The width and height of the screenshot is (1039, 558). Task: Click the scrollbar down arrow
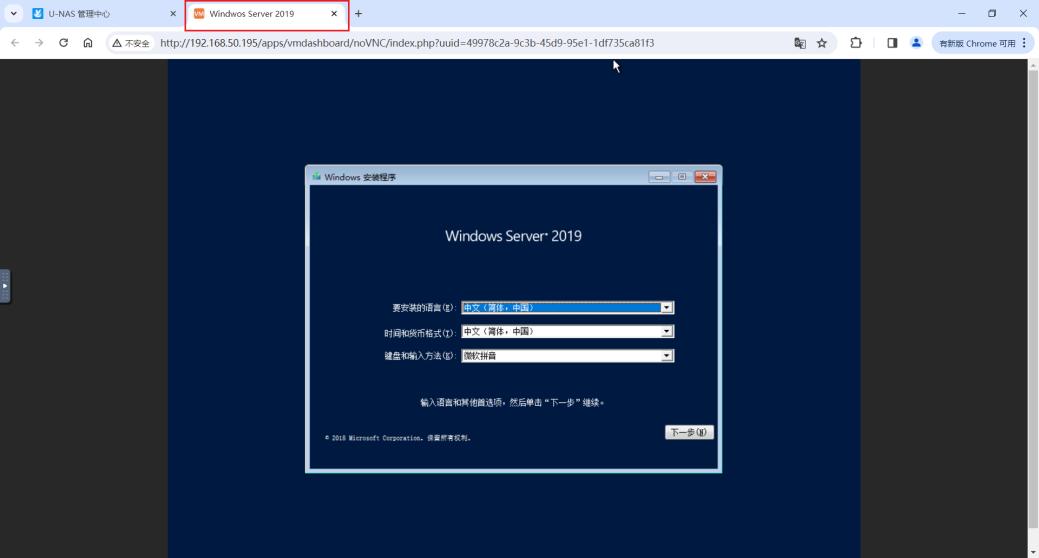coord(1033,552)
